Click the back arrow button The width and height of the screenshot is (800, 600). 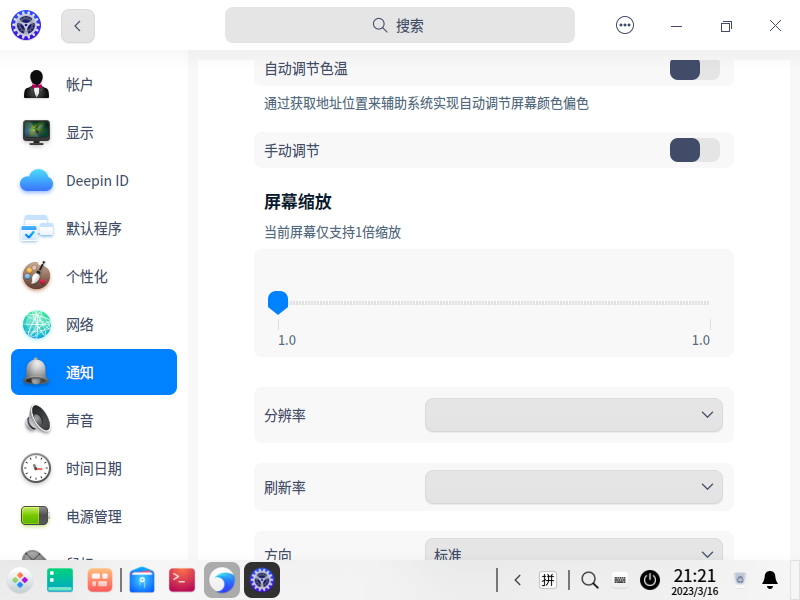[77, 25]
